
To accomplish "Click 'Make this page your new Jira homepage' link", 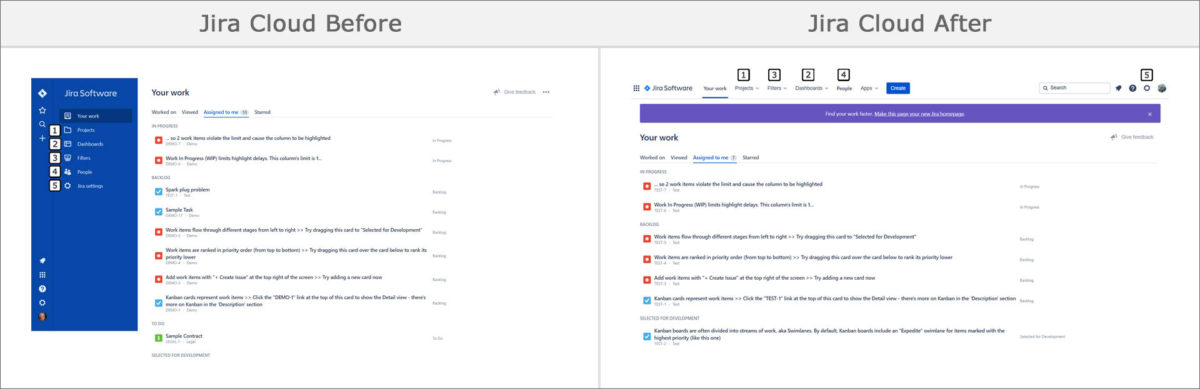I will pos(918,114).
